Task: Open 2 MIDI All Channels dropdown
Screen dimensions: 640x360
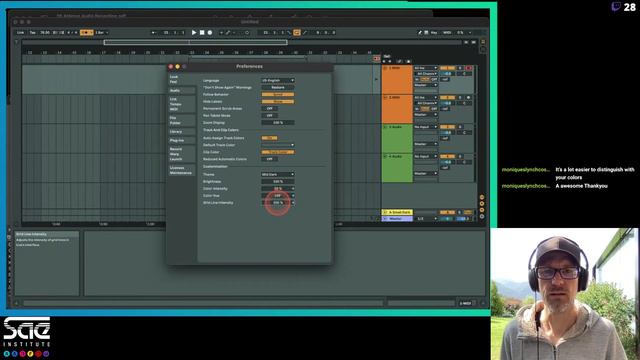Action: [426, 103]
